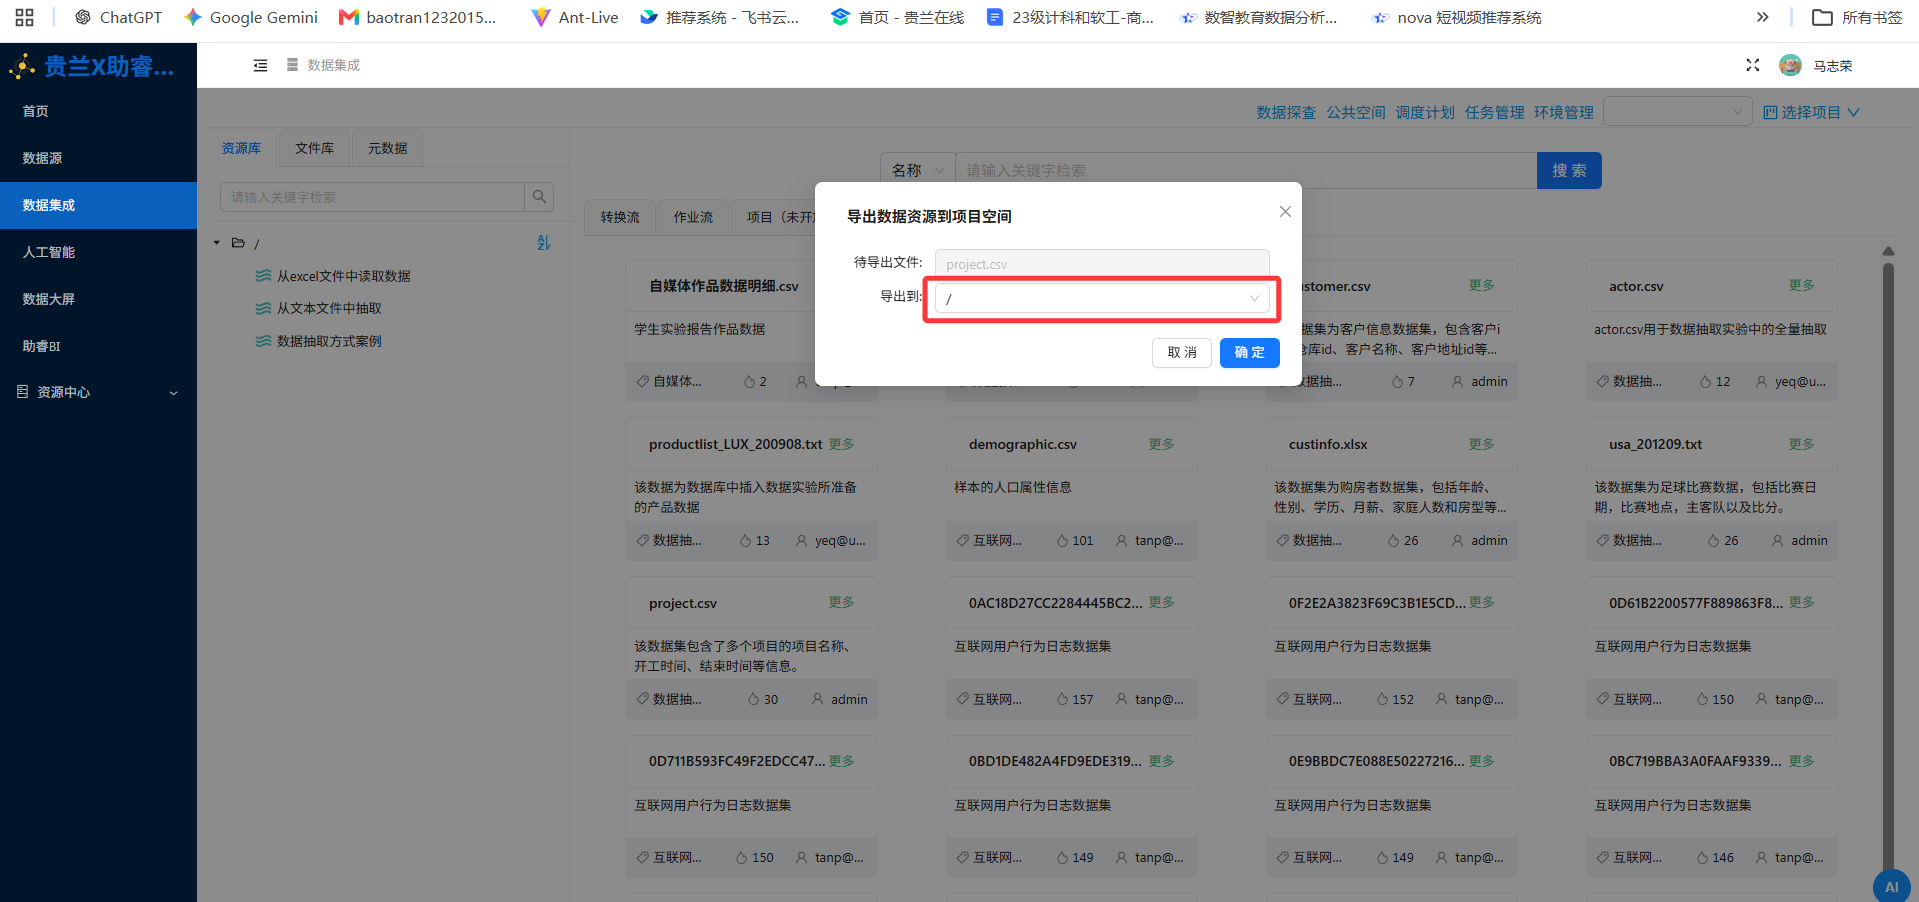This screenshot has height=902, width=1919.
Task: Open the empty project dropdown in header
Action: coord(1678,111)
